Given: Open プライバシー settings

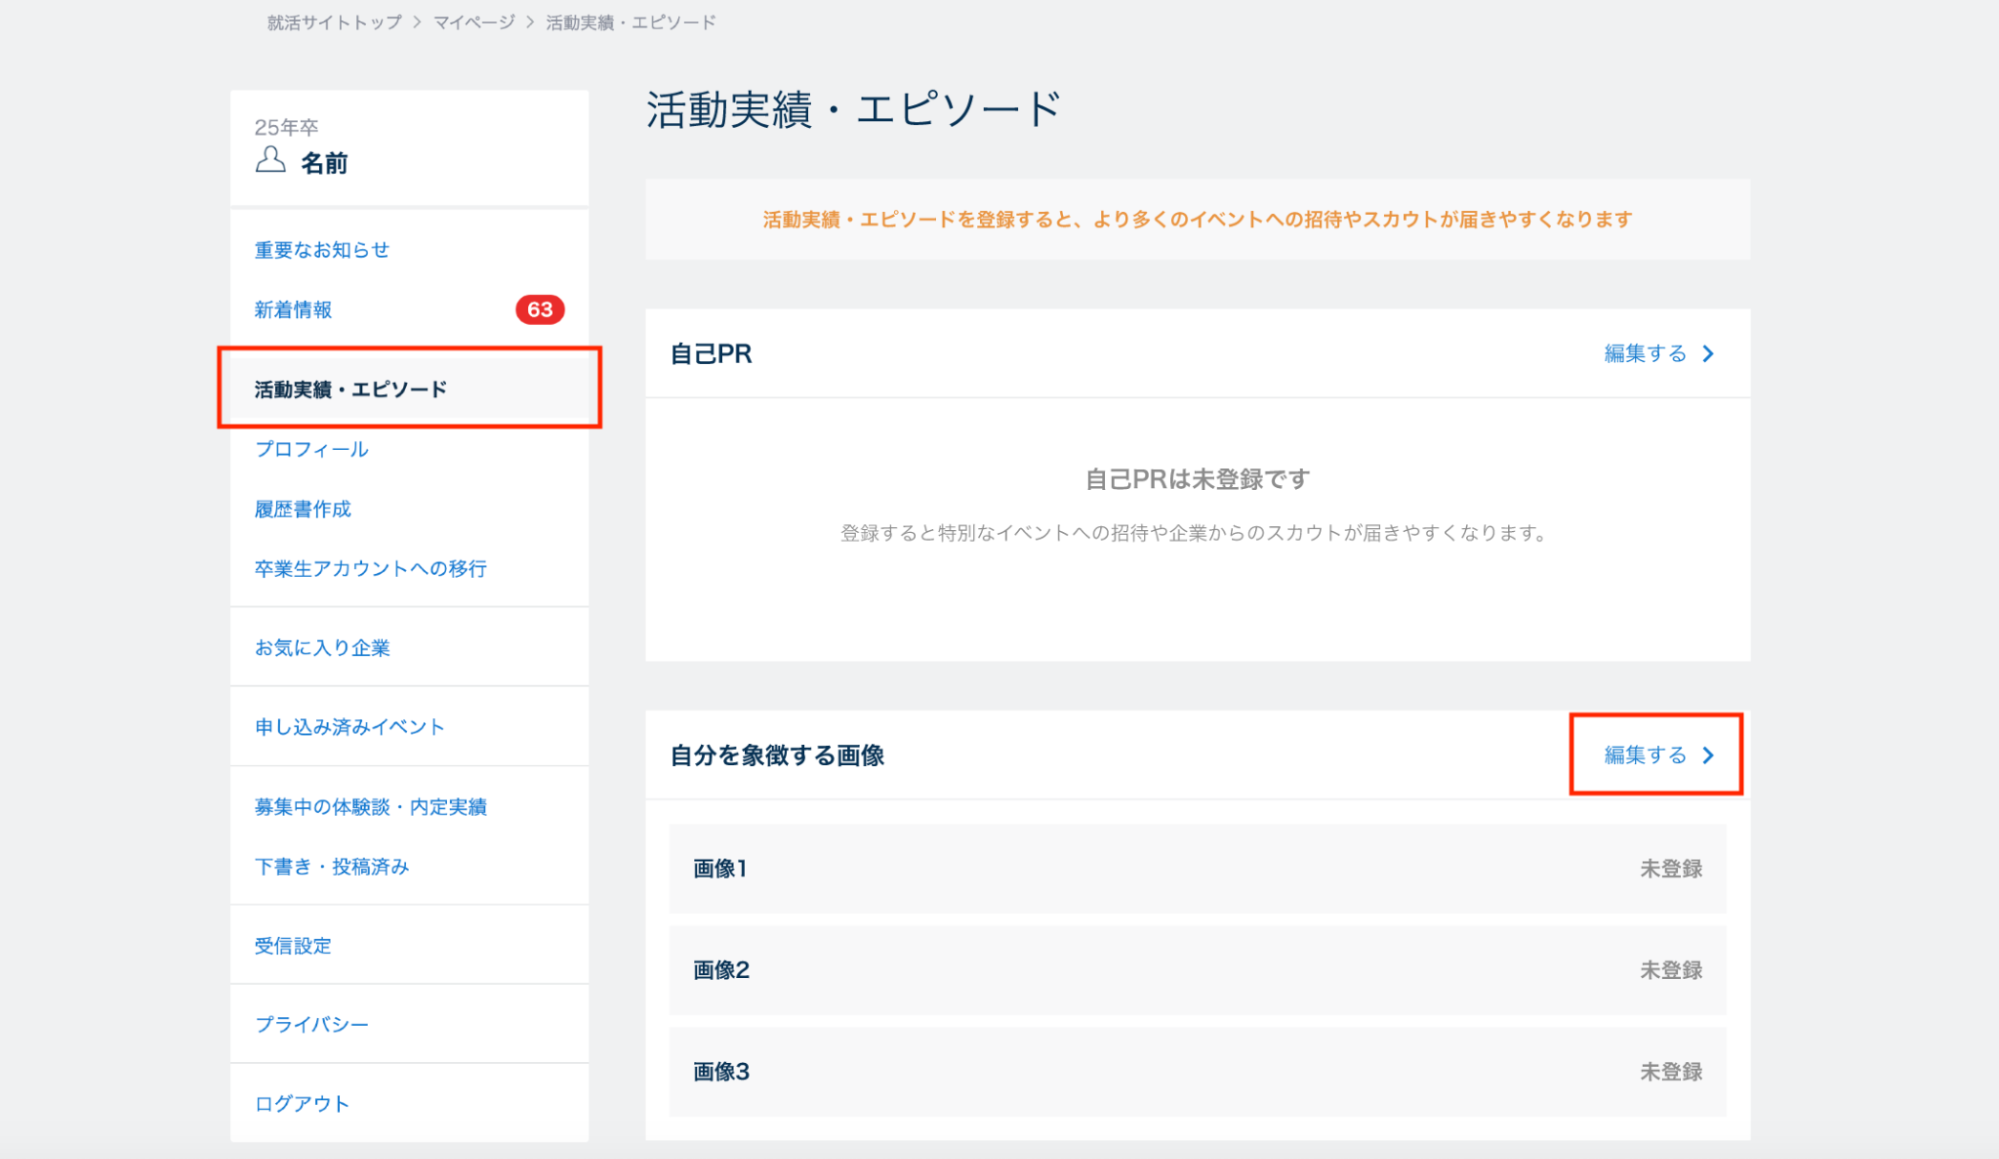Looking at the screenshot, I should (x=311, y=1025).
